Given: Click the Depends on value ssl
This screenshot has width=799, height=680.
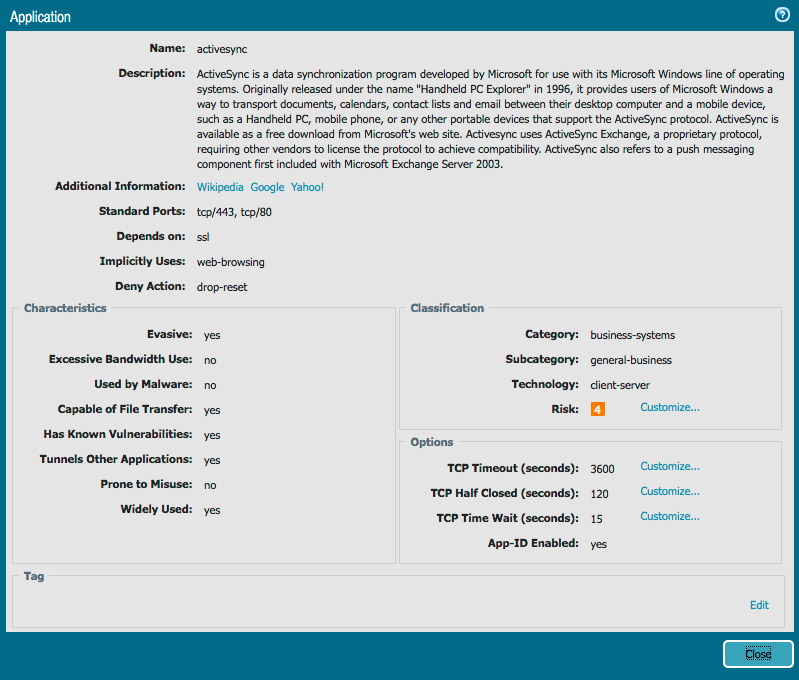Looking at the screenshot, I should [x=203, y=237].
